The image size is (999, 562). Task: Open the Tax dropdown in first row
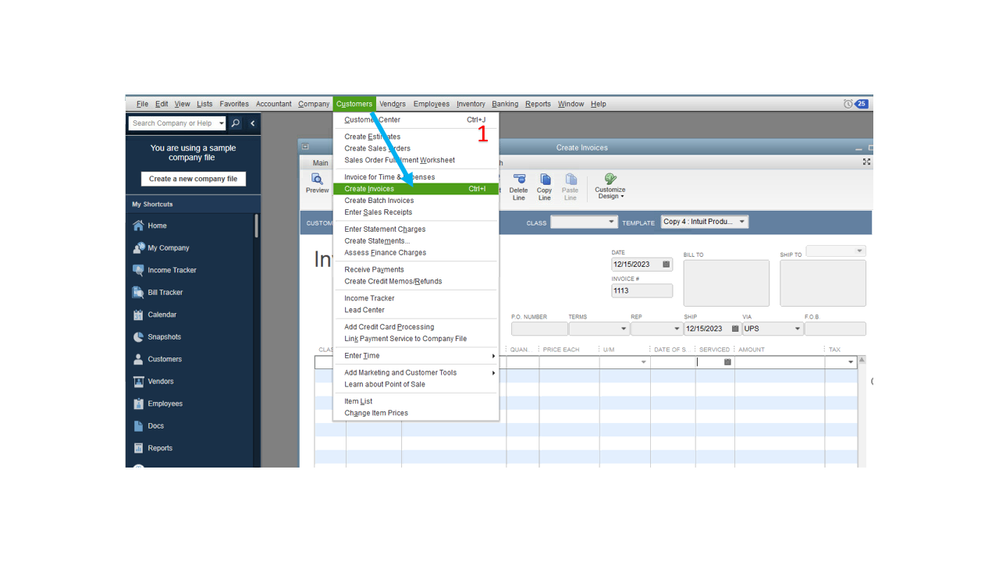point(851,362)
